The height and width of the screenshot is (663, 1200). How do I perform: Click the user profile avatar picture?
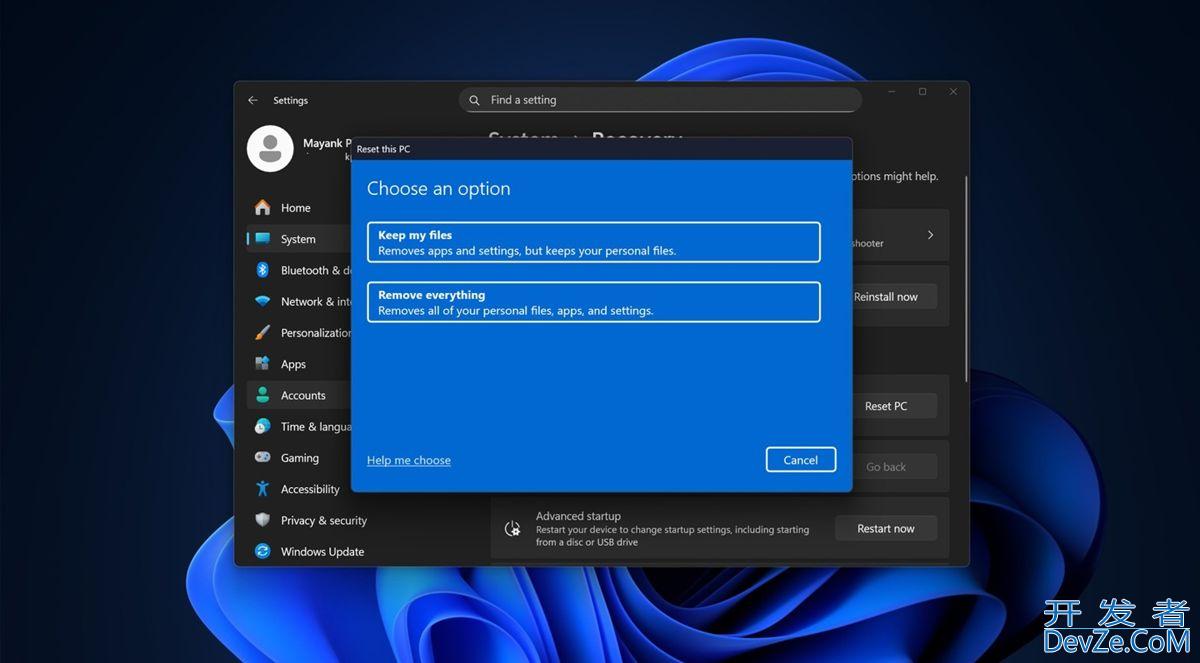[270, 149]
